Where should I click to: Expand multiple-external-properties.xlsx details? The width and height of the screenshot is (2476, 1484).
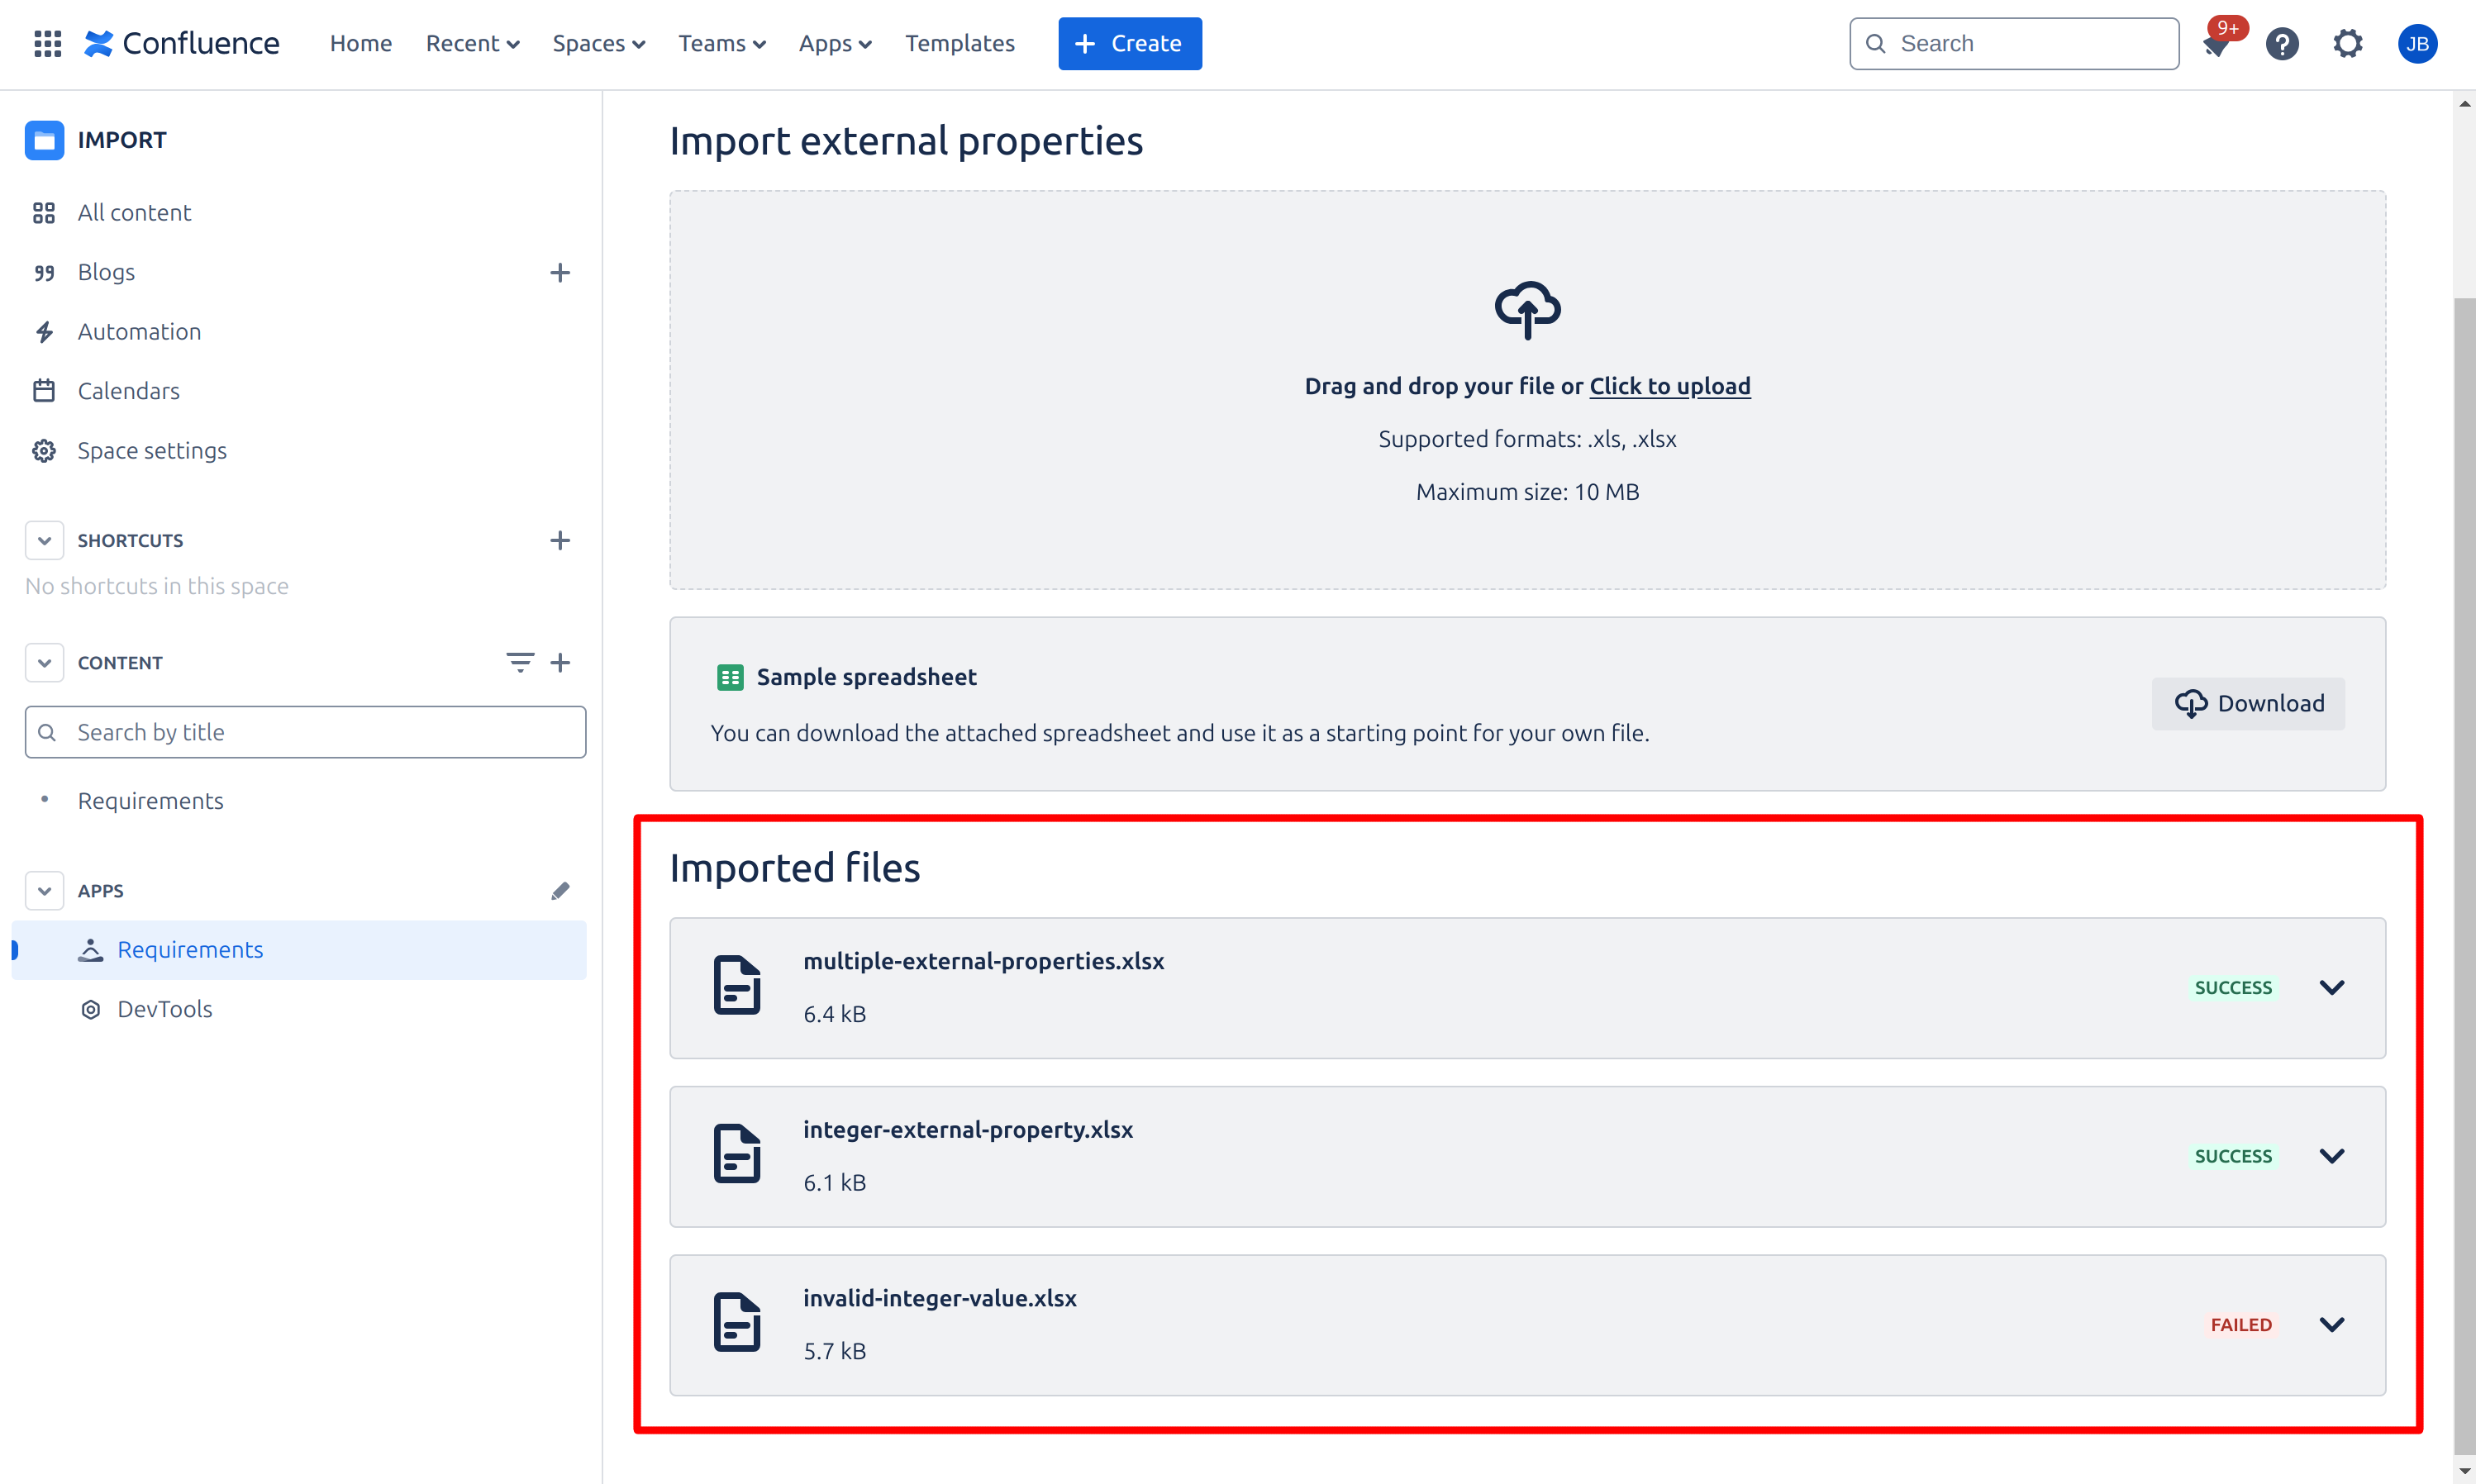click(x=2331, y=988)
